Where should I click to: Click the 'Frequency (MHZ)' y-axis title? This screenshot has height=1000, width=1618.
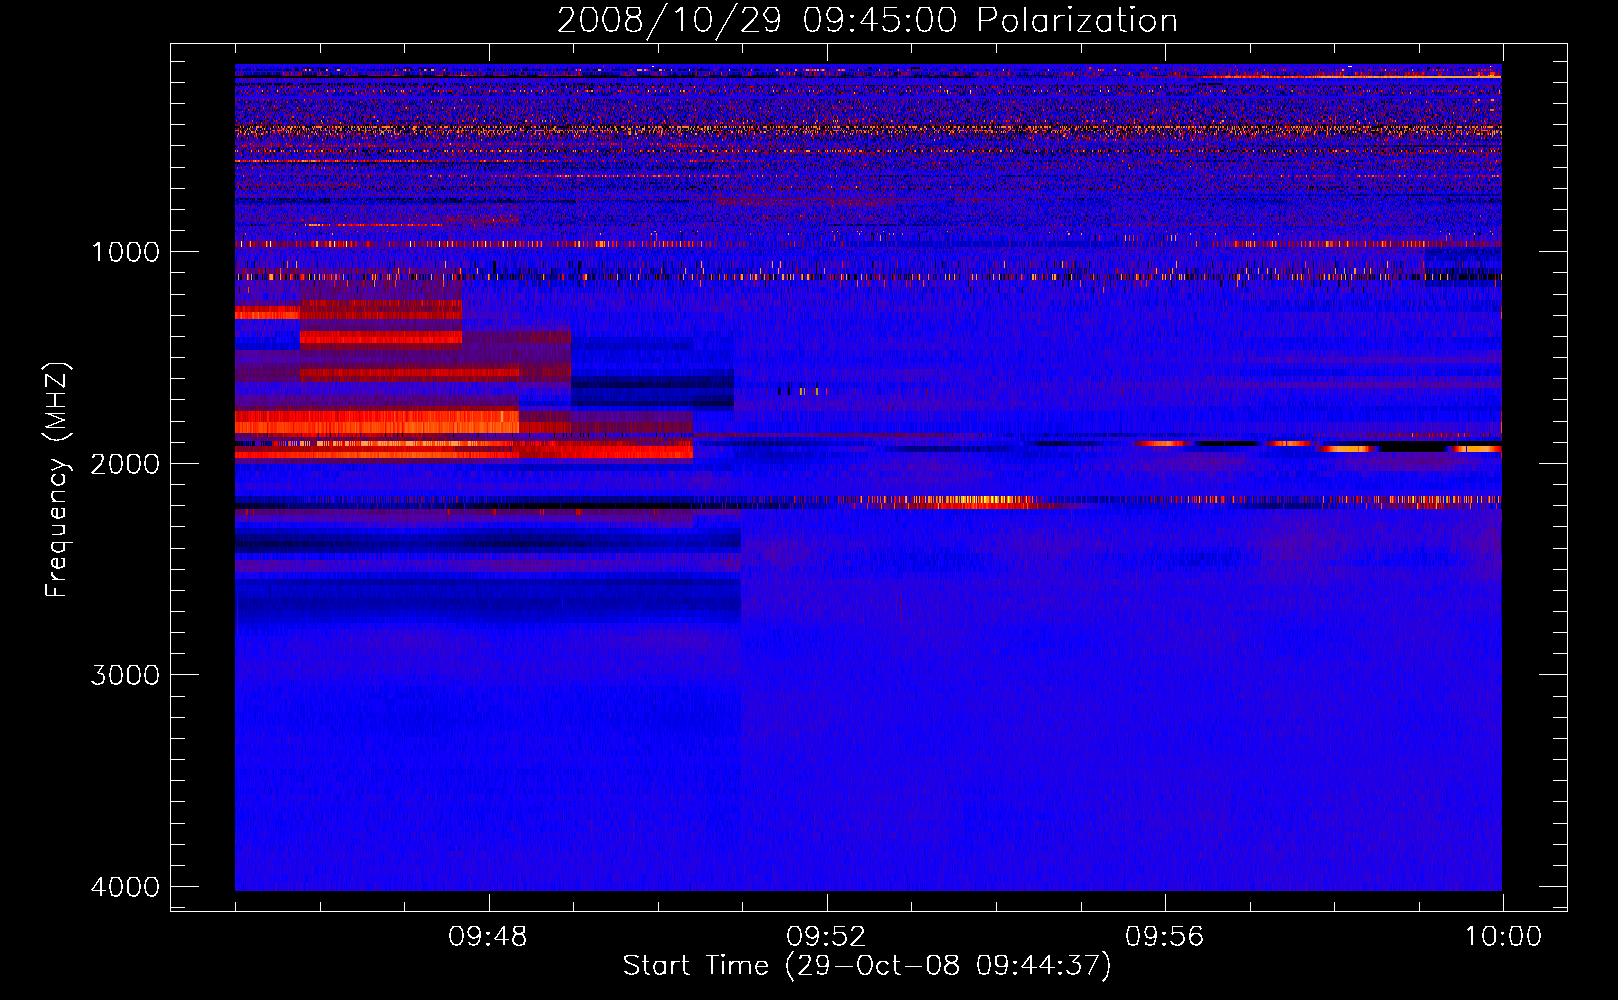click(58, 480)
